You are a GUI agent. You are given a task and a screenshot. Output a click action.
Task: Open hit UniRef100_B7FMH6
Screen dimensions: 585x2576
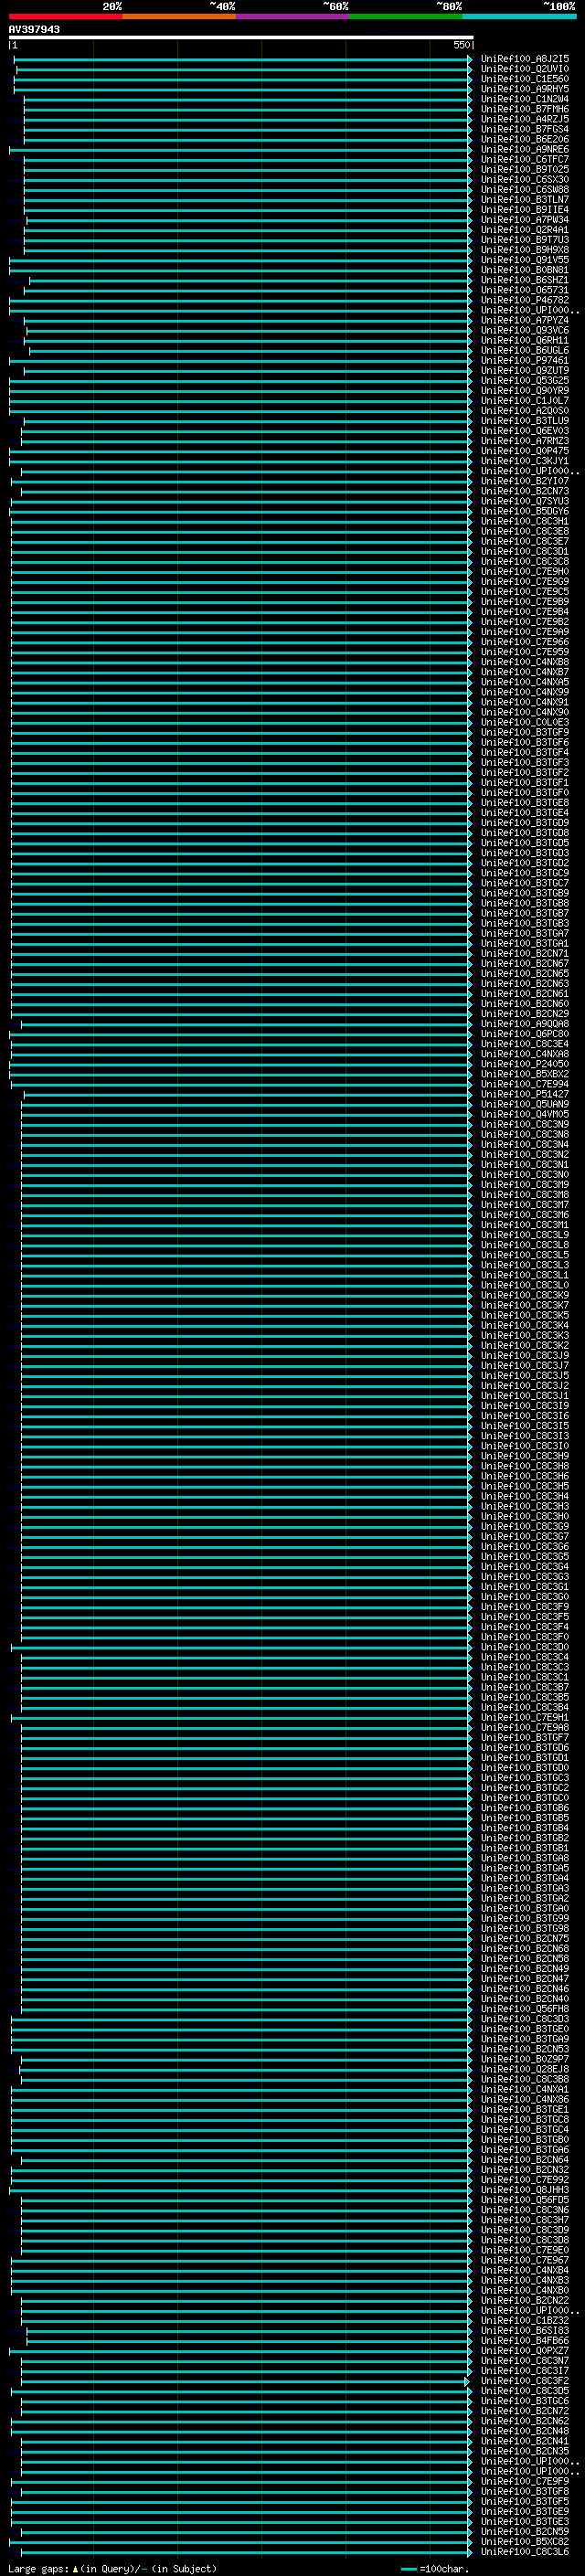click(525, 109)
